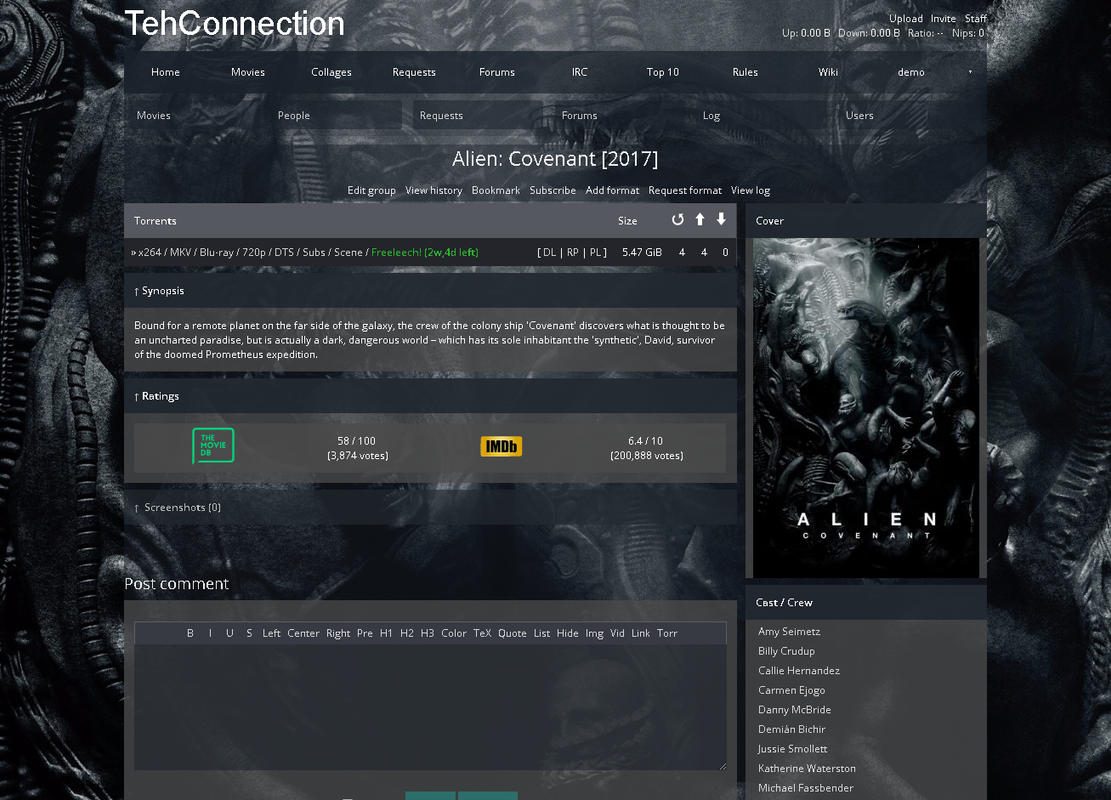Screen dimensions: 1111x800
Task: Insert Link tag in comment
Action: pos(641,633)
